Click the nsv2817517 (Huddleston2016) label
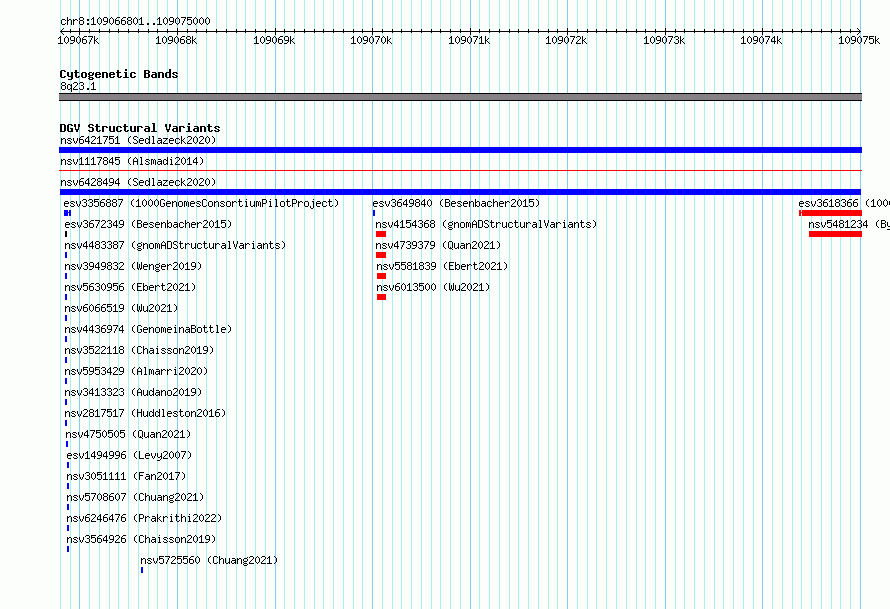 [x=145, y=413]
